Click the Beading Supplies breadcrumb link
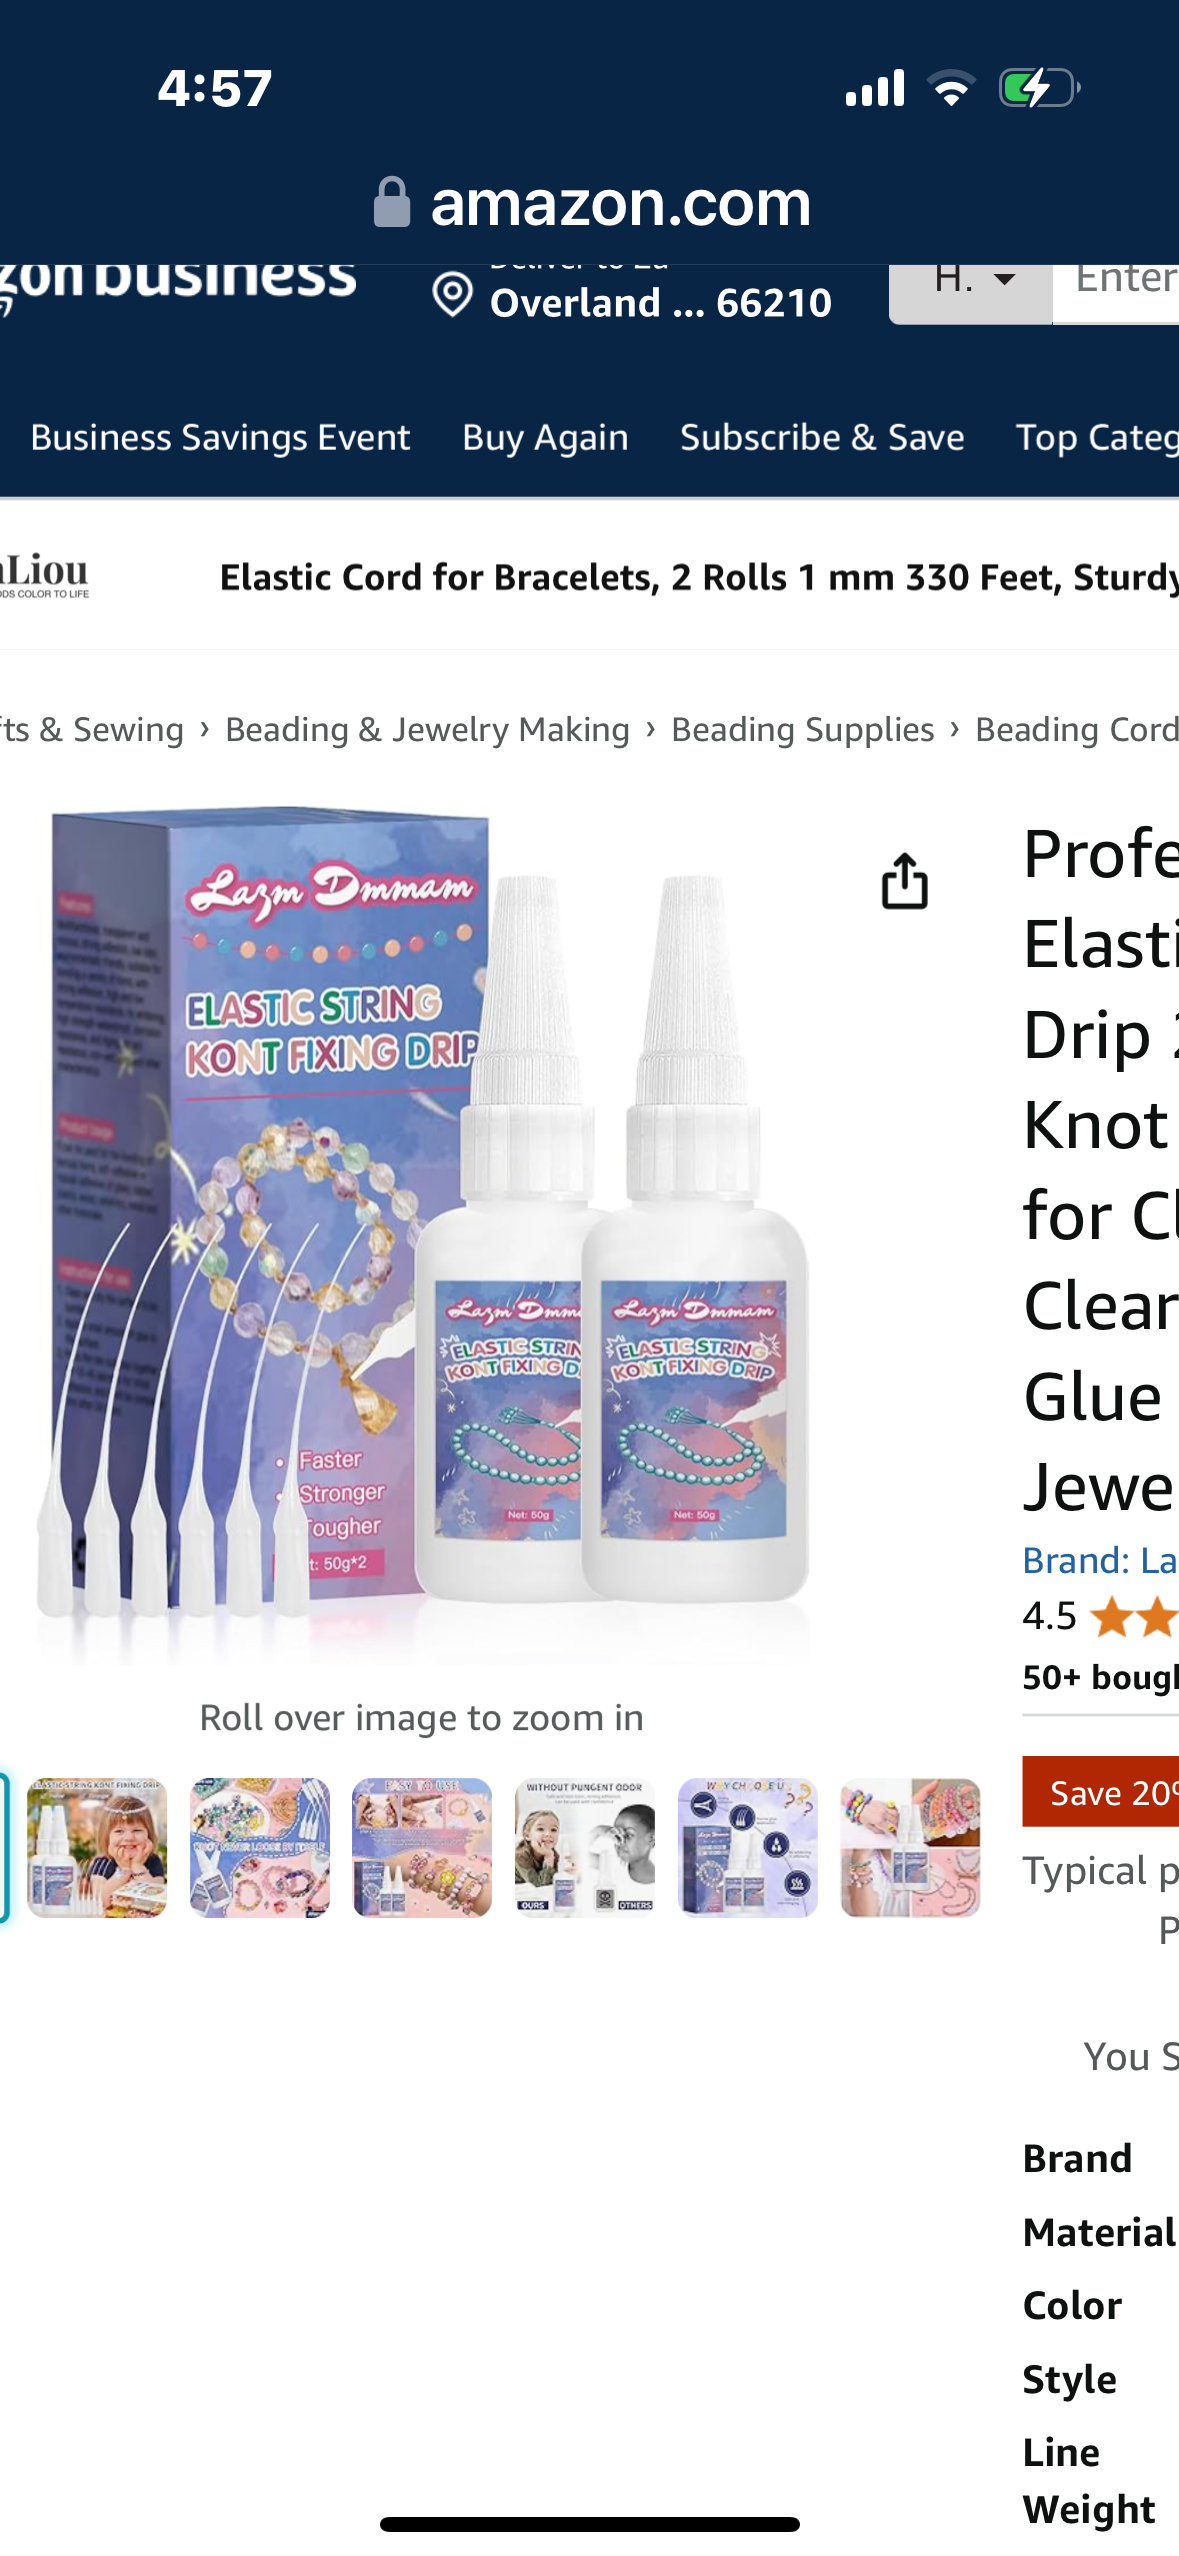The height and width of the screenshot is (2556, 1179). tap(802, 730)
